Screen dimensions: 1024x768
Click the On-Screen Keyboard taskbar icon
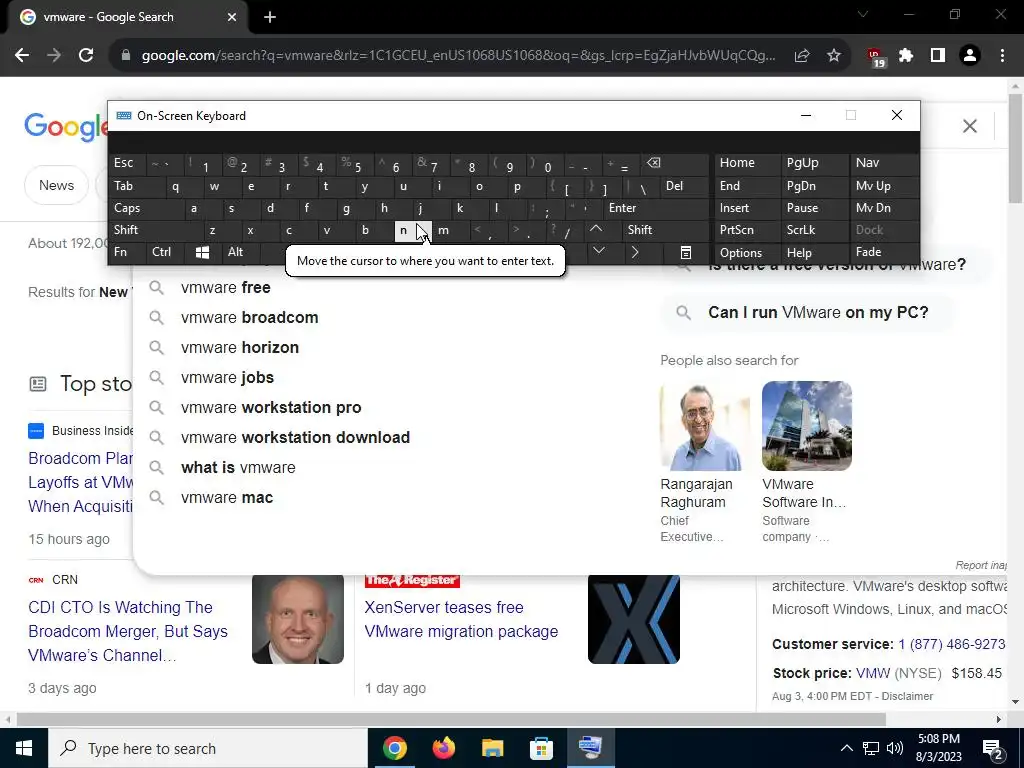point(590,748)
